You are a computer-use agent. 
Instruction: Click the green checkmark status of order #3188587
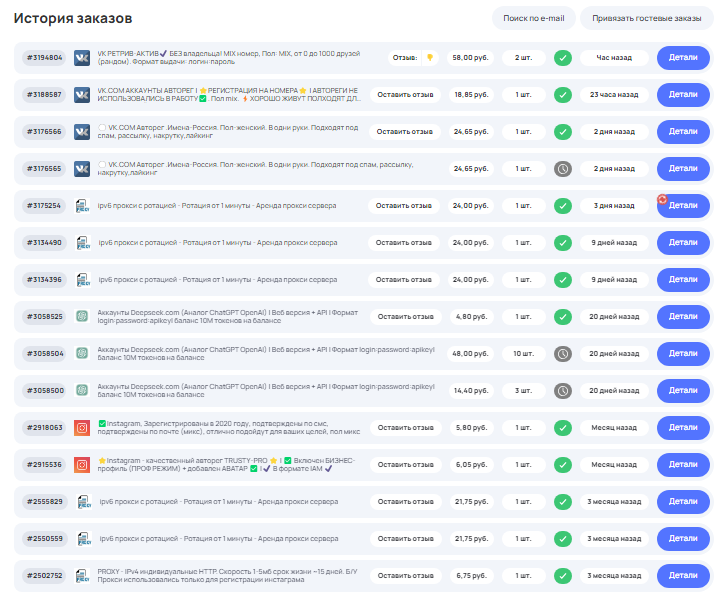click(563, 95)
